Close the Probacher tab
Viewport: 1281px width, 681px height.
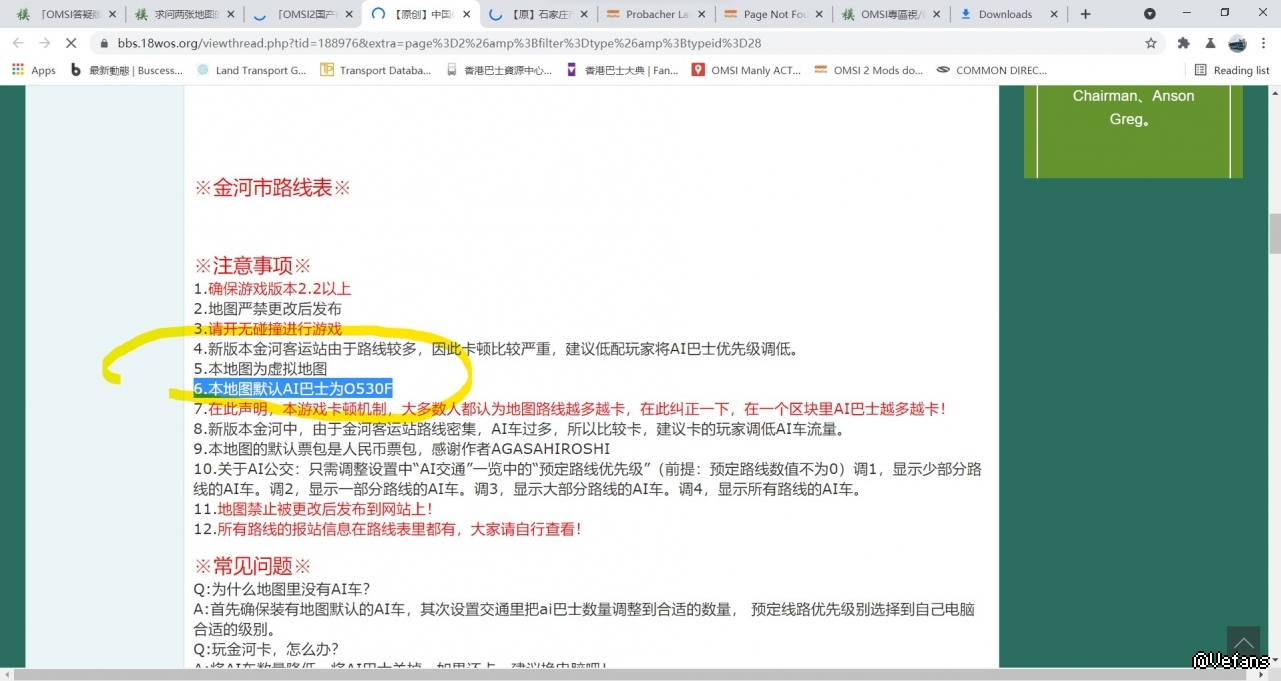[702, 14]
